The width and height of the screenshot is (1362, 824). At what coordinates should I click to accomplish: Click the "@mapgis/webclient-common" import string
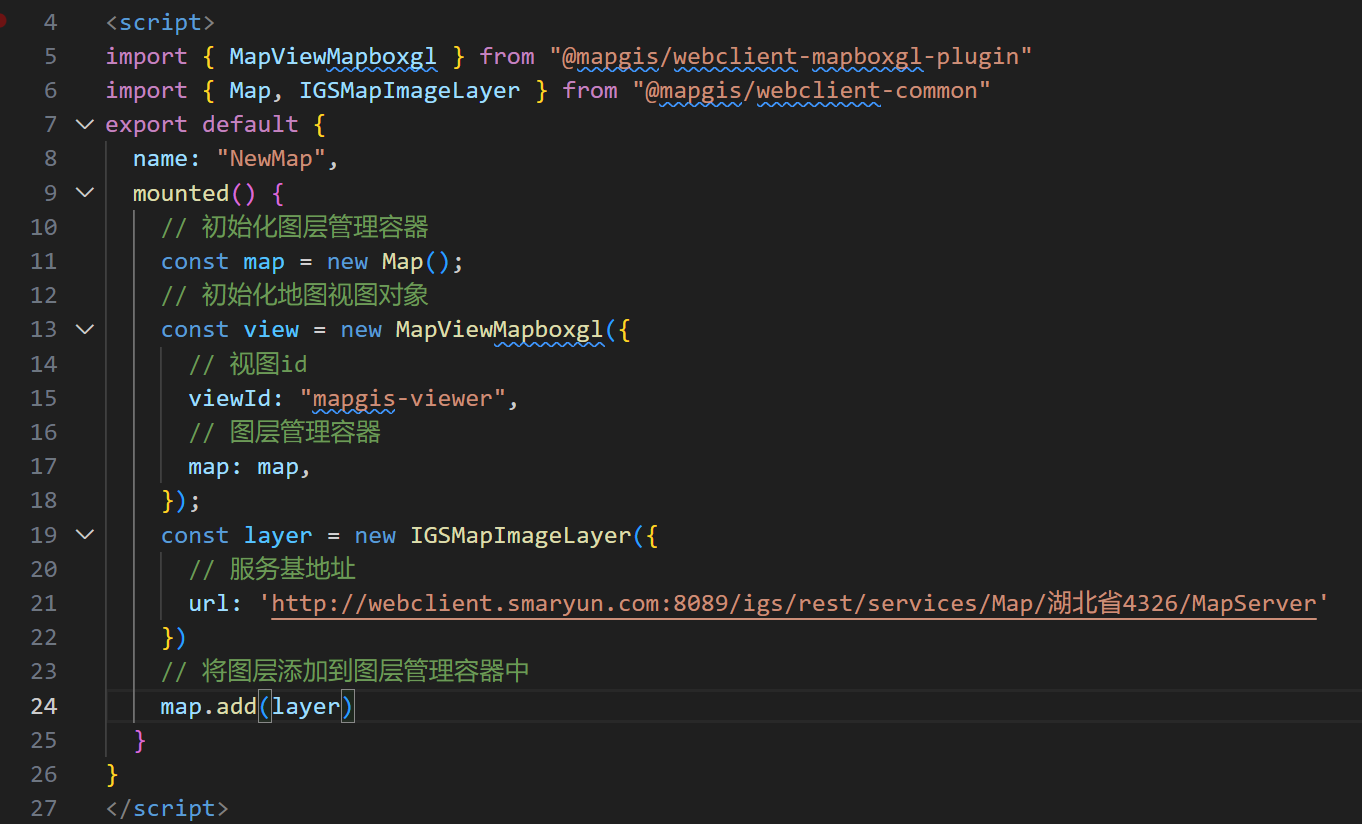pyautogui.click(x=811, y=90)
